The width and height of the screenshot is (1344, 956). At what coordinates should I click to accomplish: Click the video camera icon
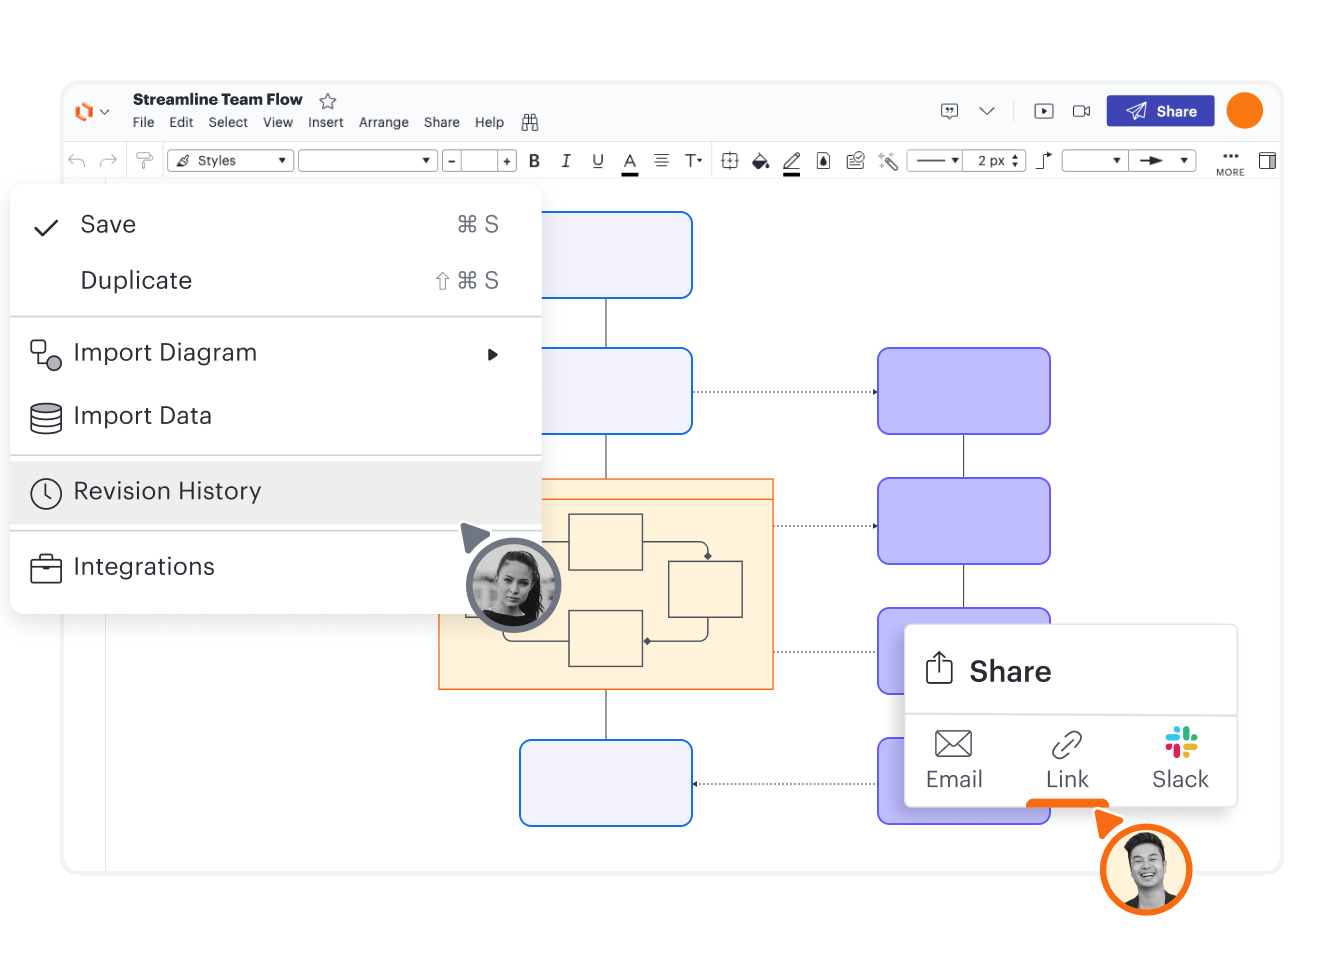[1081, 111]
